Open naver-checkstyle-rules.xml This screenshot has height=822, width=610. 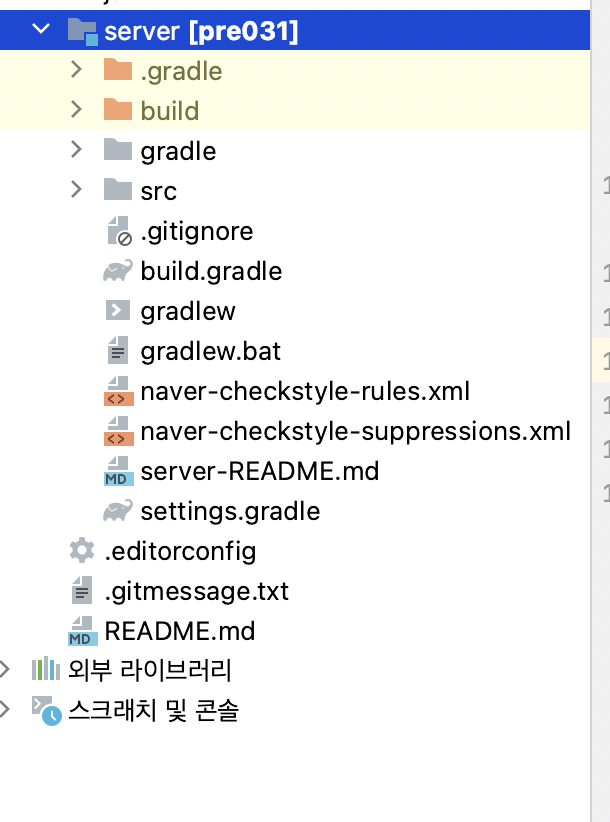pyautogui.click(x=305, y=391)
